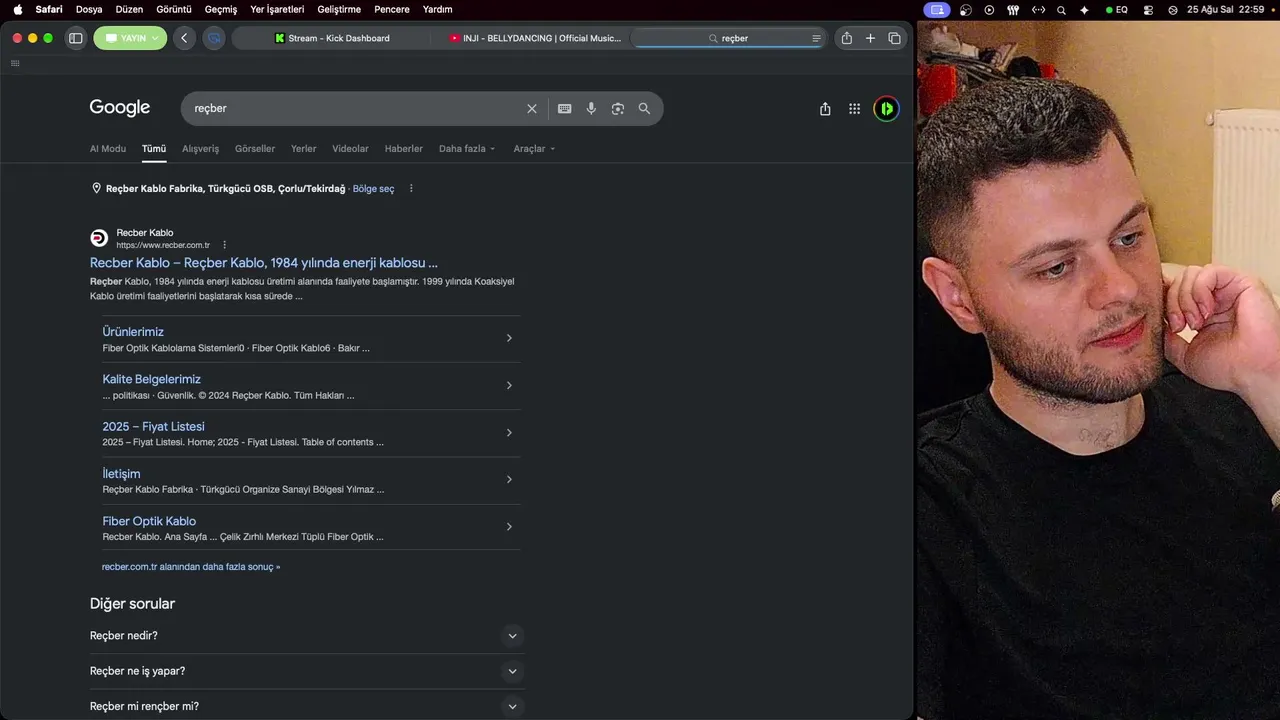Open the Dosya menu

(89, 9)
